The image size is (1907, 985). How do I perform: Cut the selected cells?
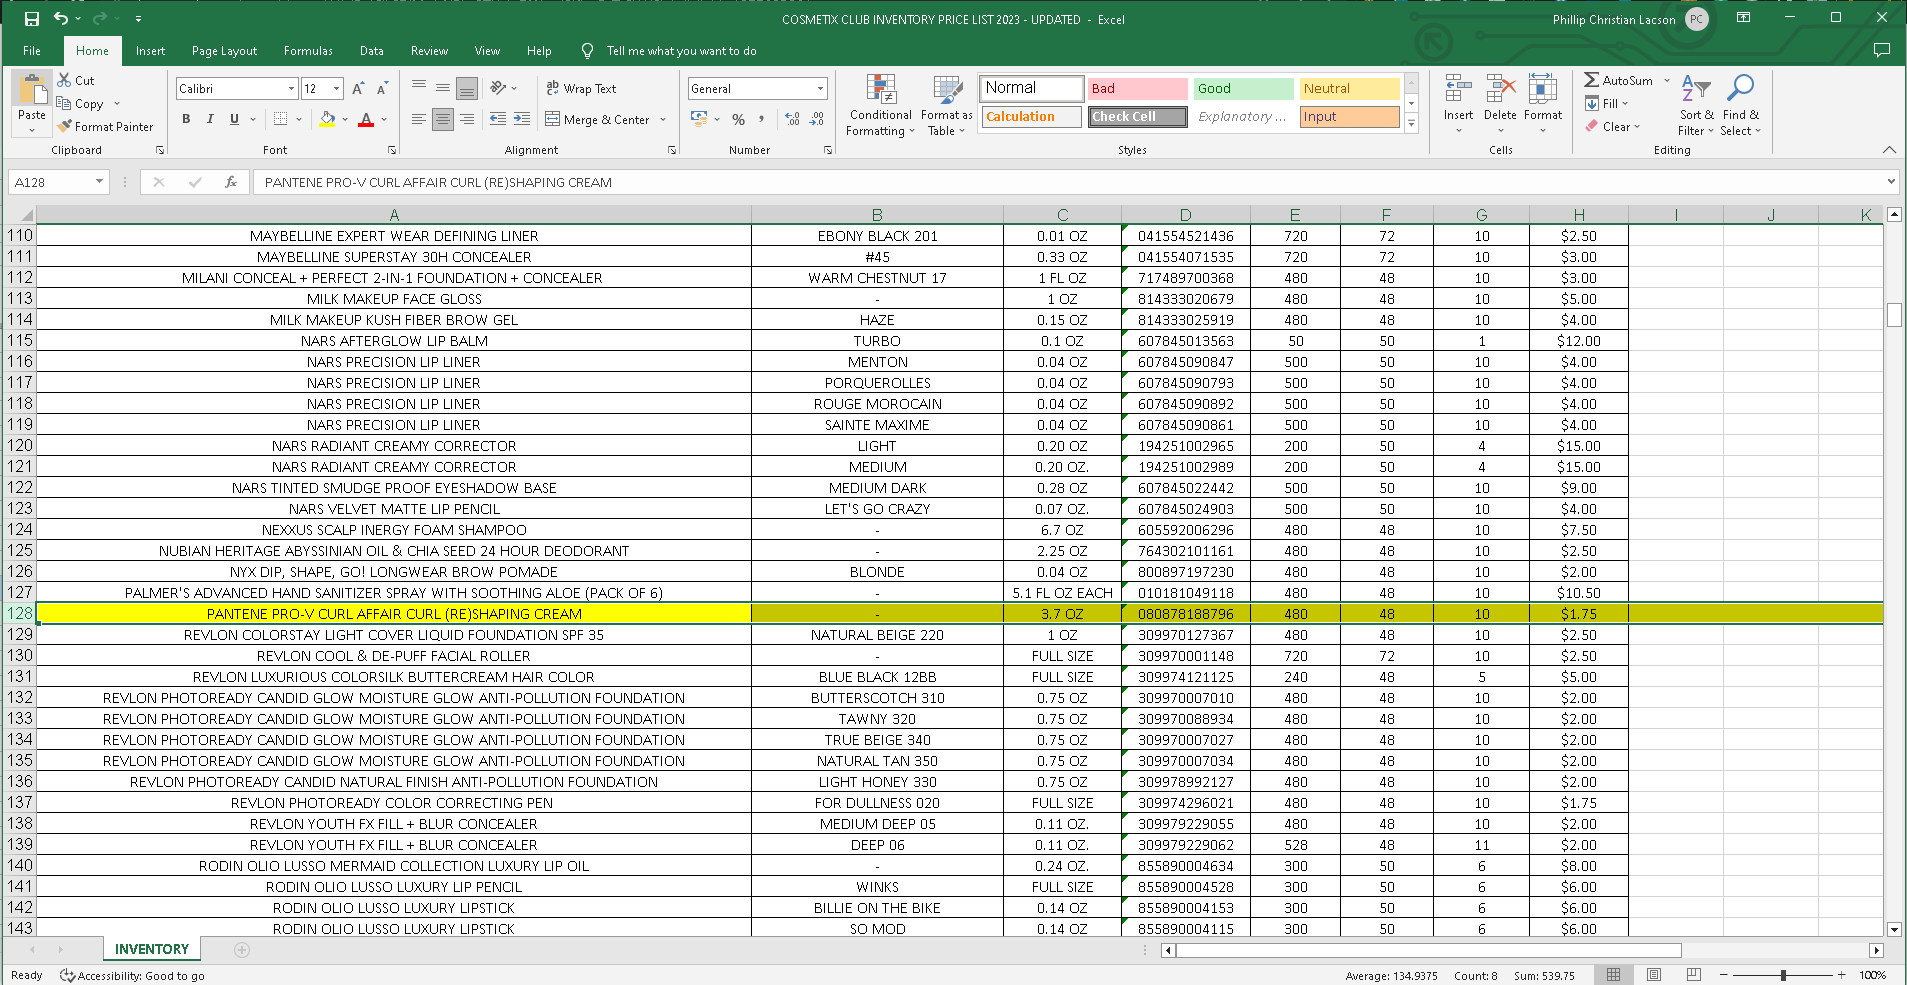tap(76, 80)
